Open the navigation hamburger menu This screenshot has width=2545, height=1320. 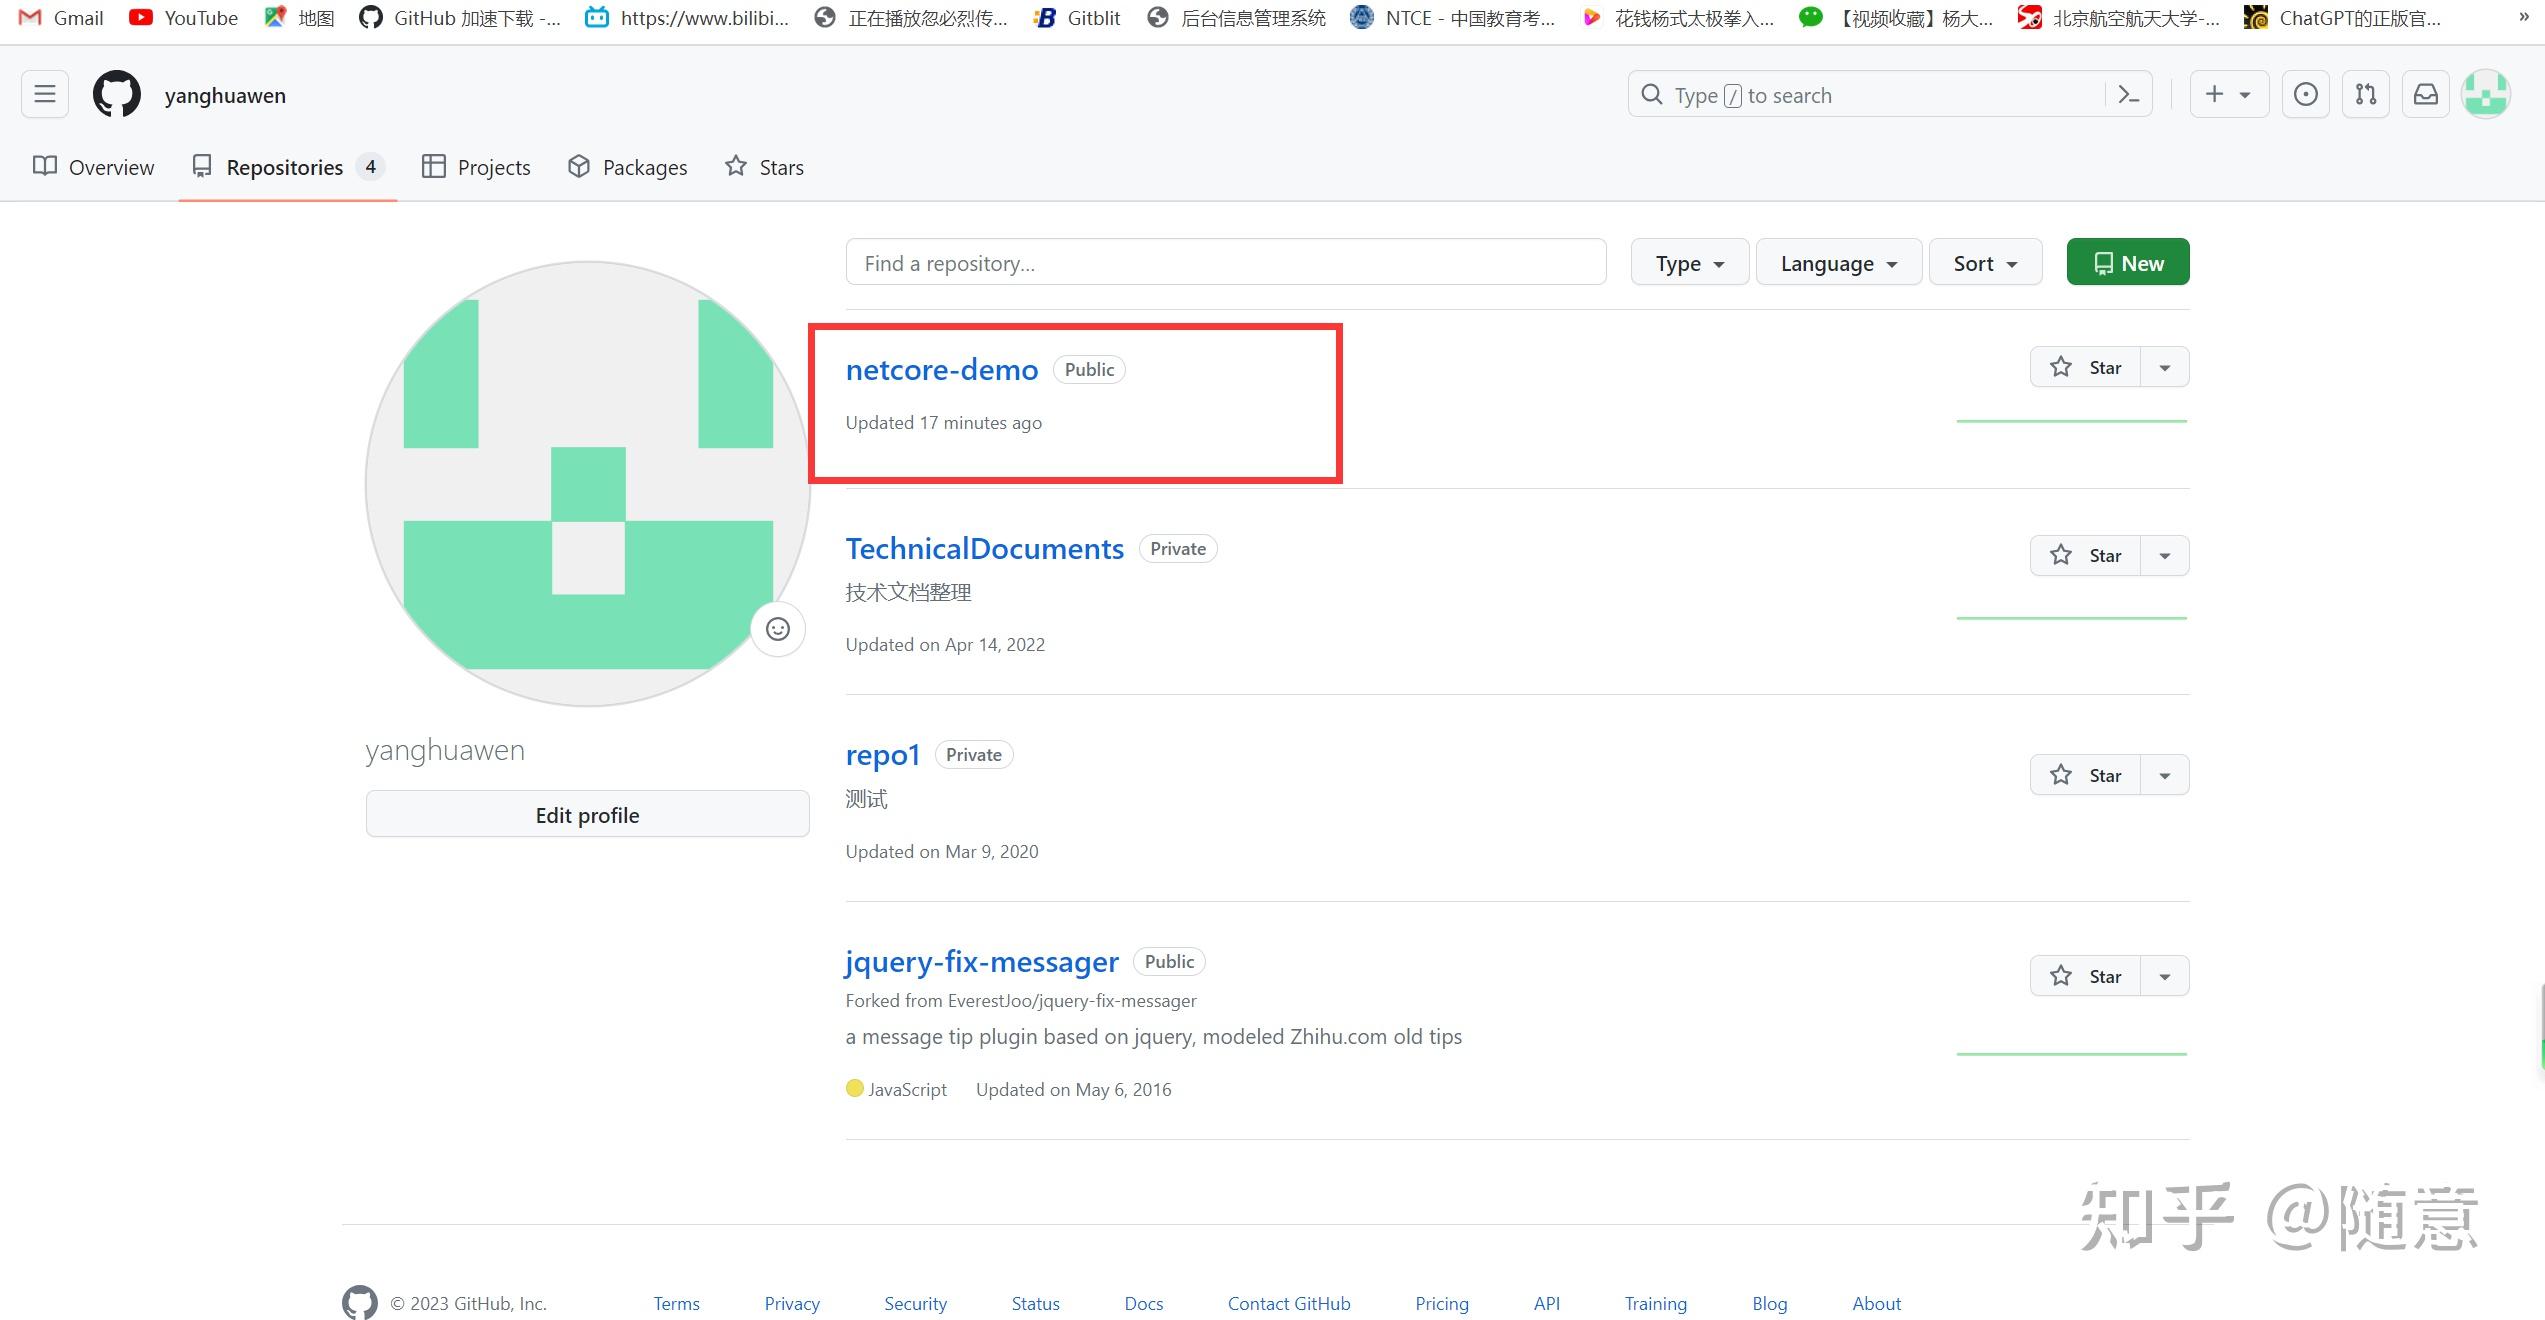click(x=44, y=93)
